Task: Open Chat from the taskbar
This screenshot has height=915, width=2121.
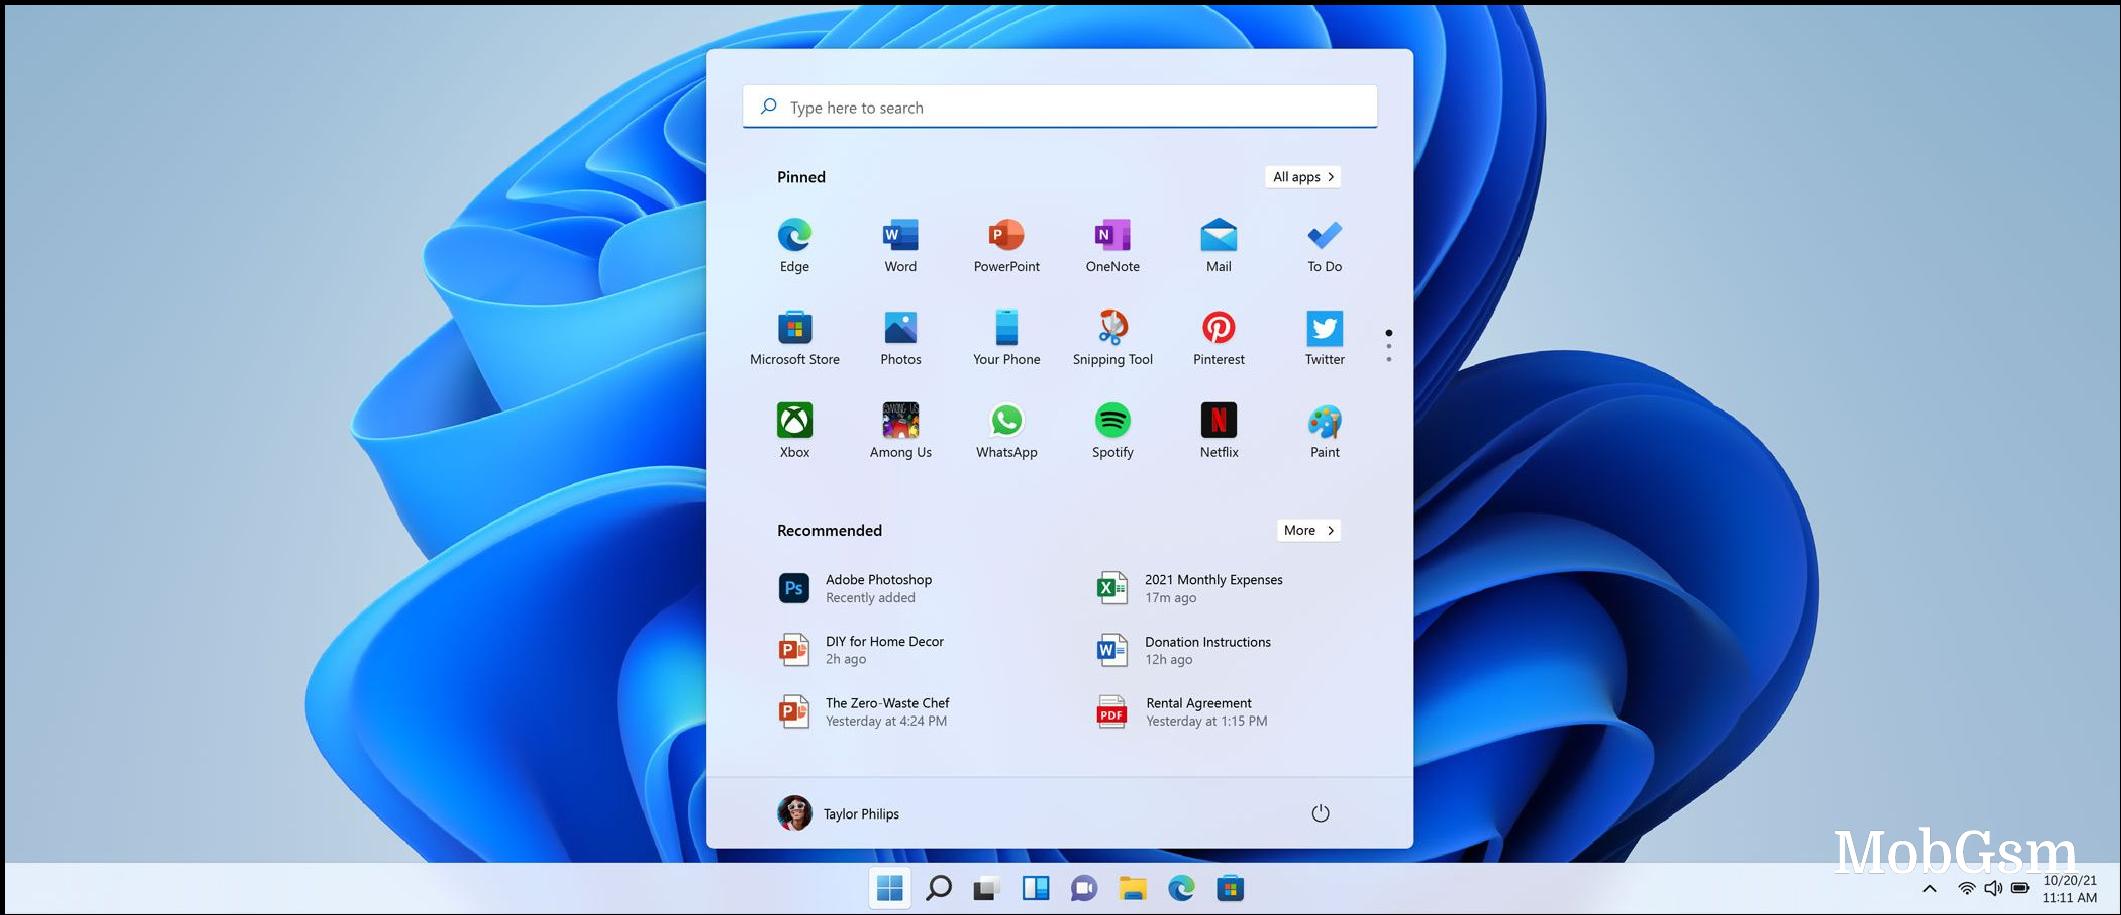Action: tap(1083, 888)
